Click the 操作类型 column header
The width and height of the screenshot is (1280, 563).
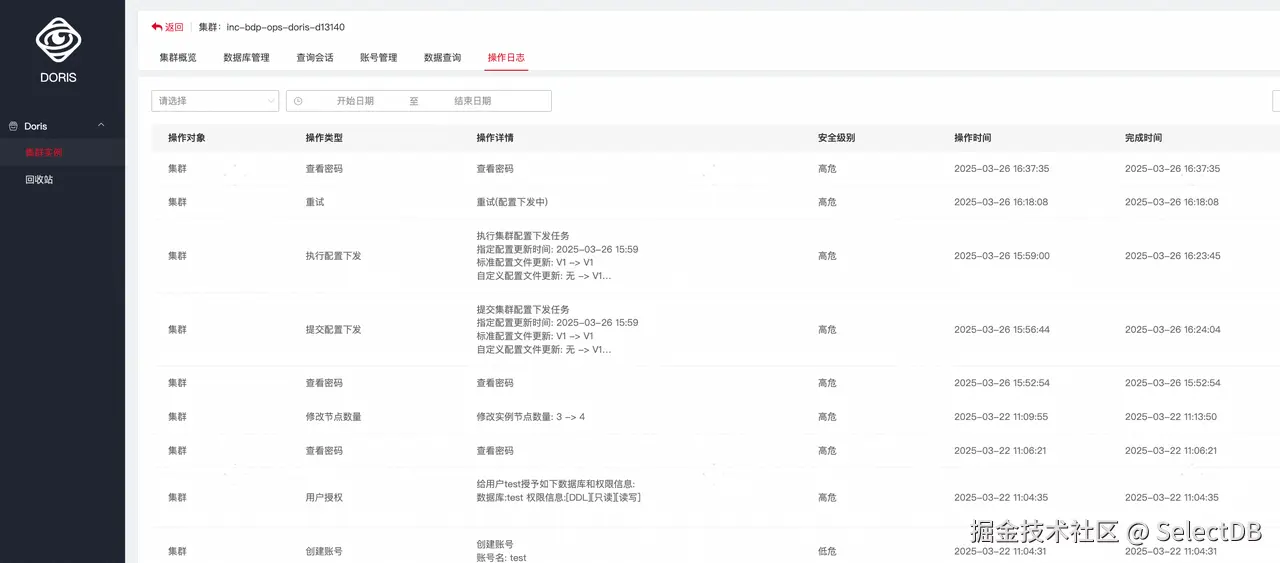(324, 138)
